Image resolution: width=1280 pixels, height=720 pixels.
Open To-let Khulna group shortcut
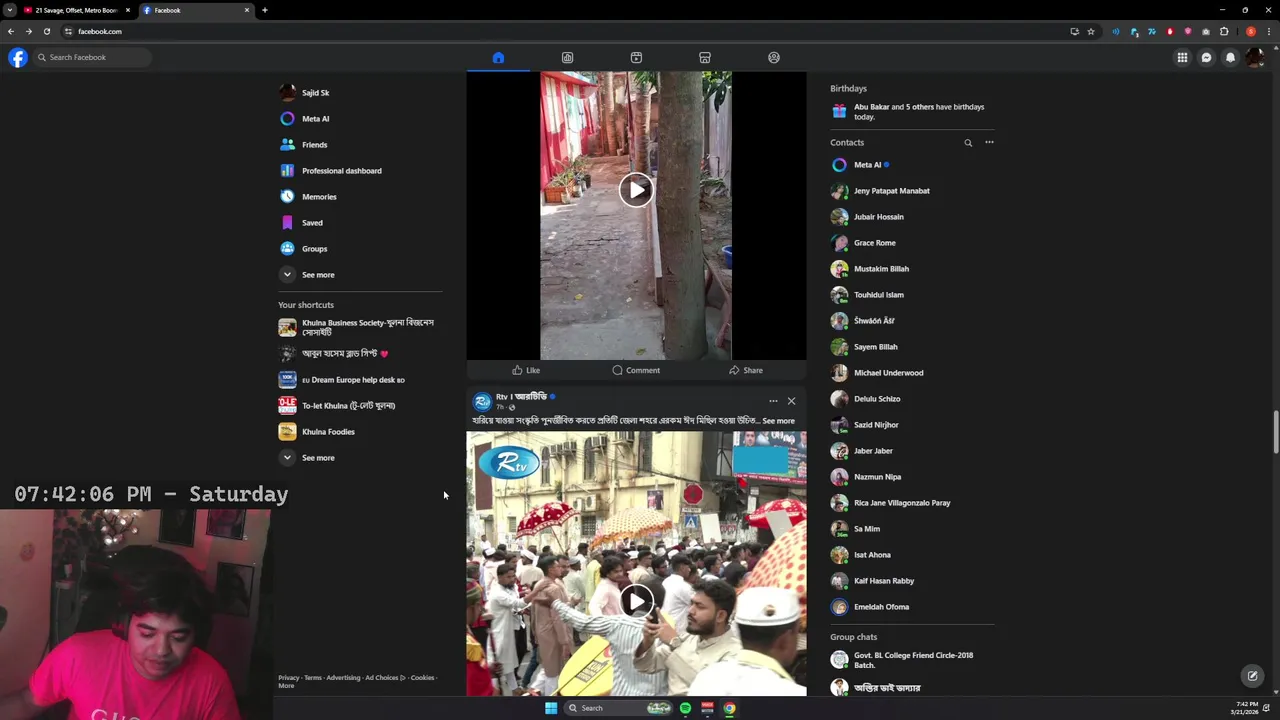click(x=359, y=405)
